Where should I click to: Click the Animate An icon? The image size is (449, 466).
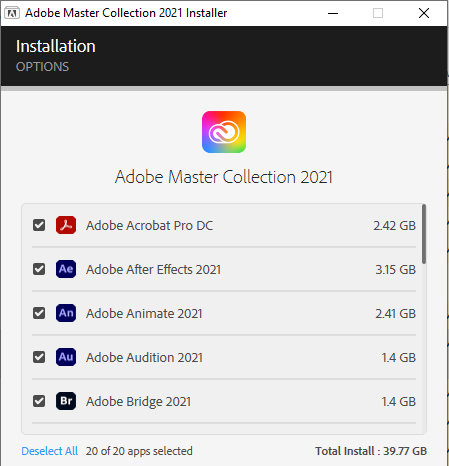pos(66,313)
